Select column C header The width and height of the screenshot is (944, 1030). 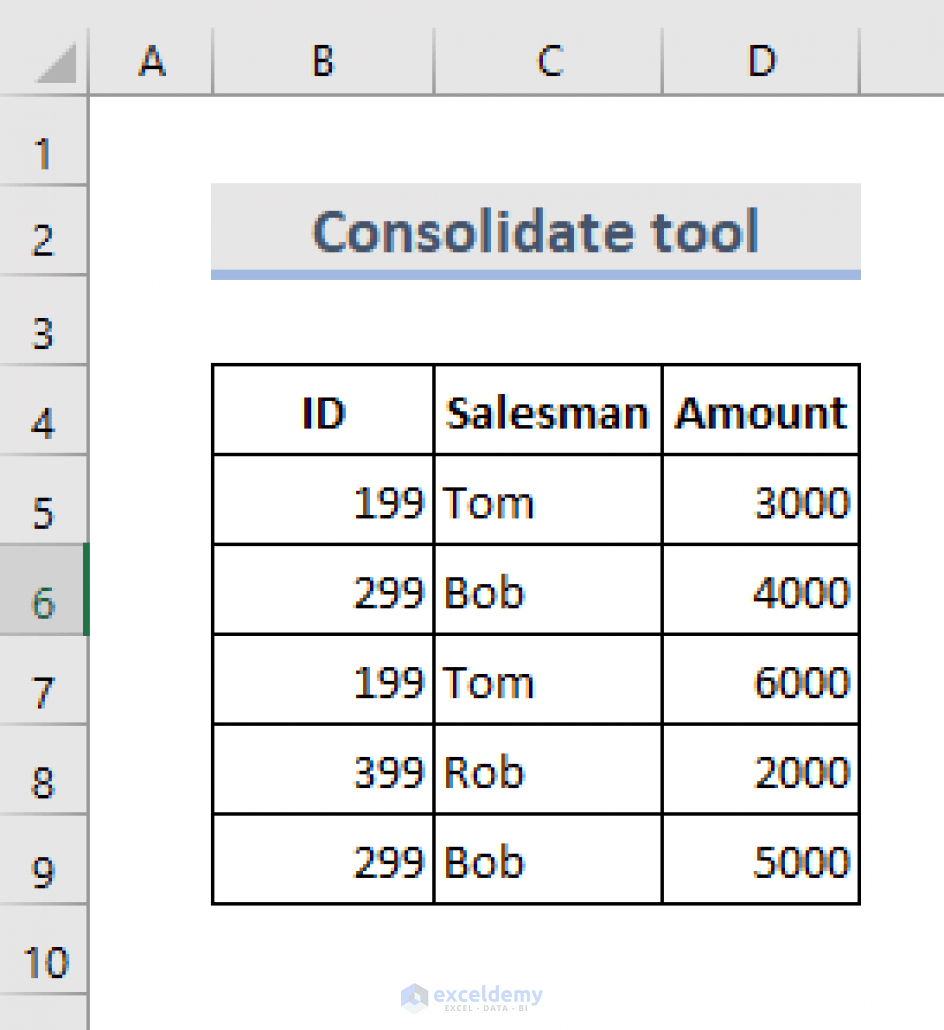tap(548, 62)
